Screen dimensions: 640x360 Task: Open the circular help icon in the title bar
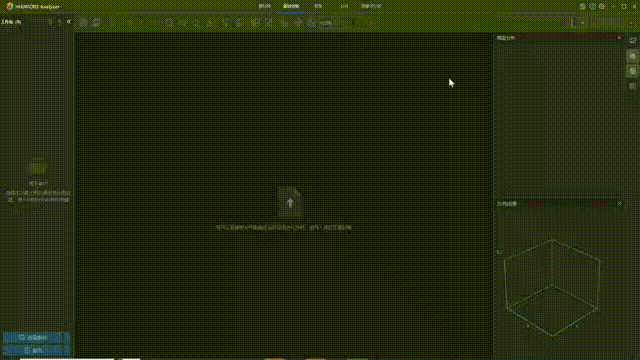(592, 7)
